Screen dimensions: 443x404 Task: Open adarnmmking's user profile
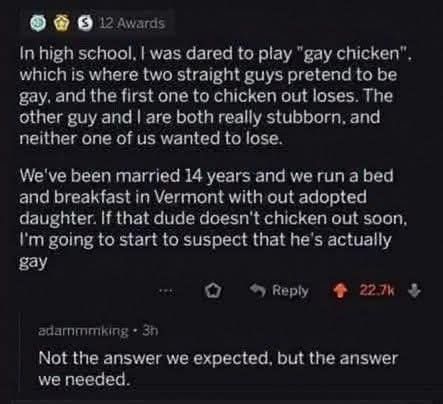(83, 331)
